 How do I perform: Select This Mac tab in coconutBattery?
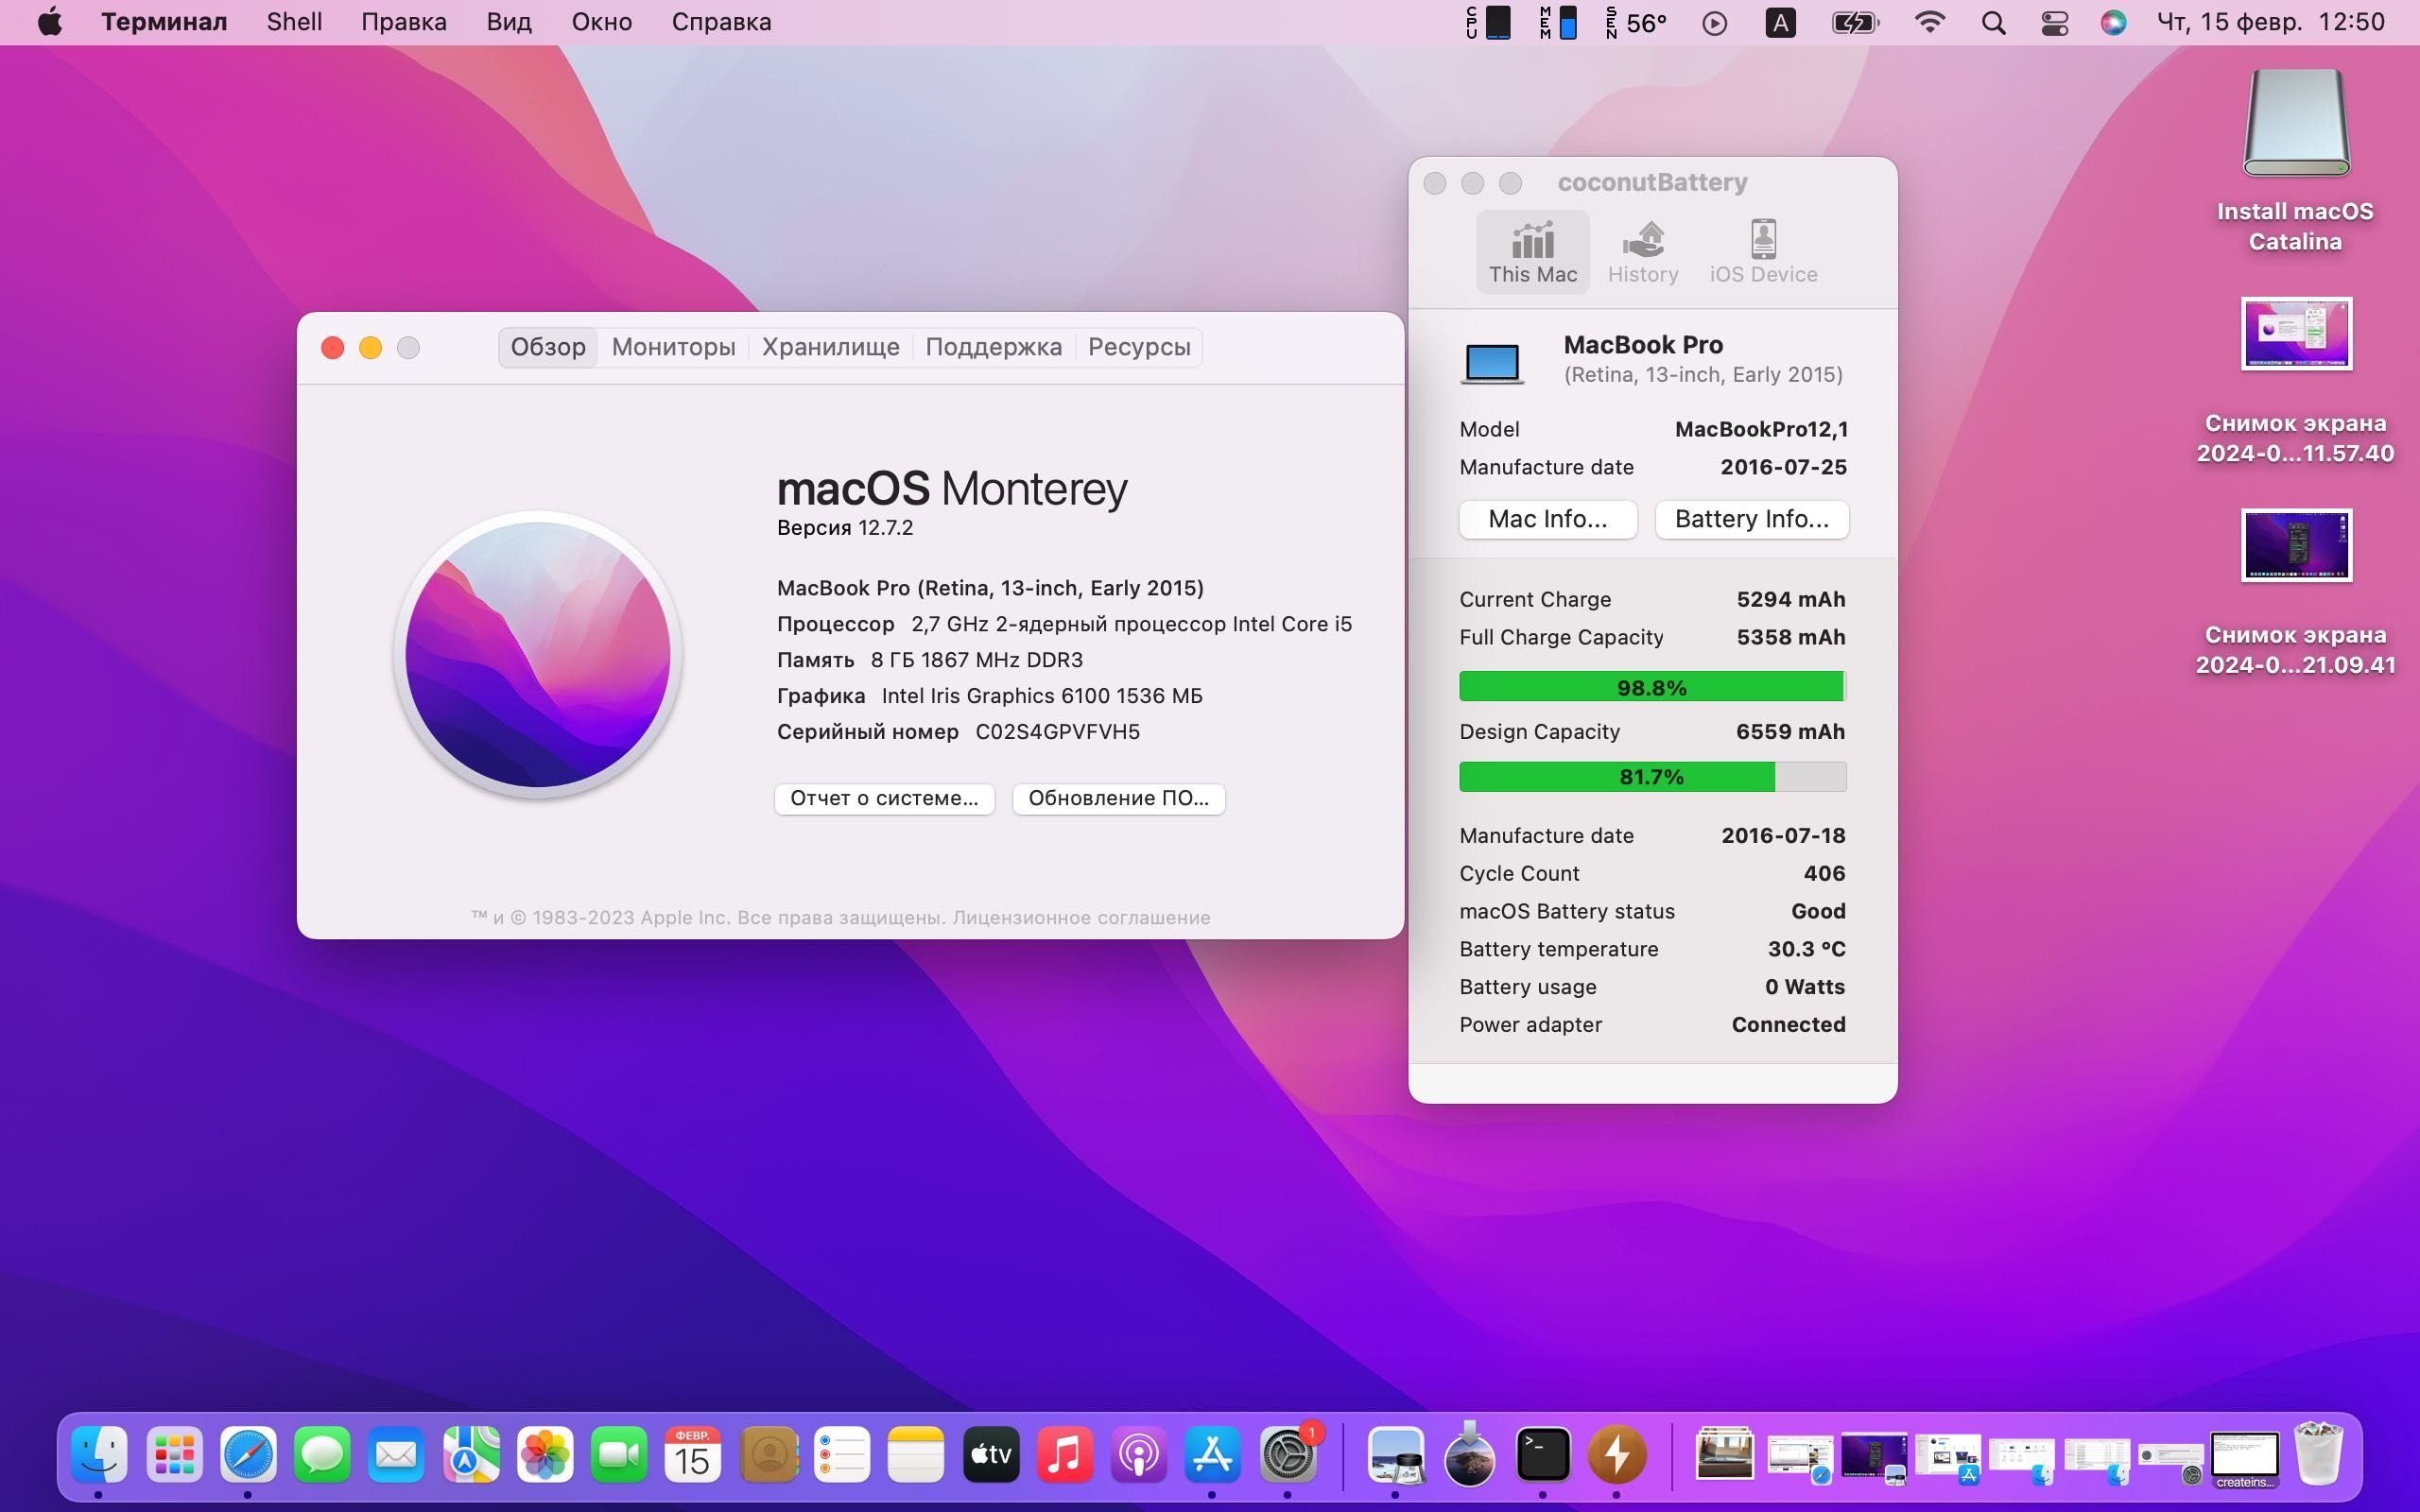(1532, 252)
